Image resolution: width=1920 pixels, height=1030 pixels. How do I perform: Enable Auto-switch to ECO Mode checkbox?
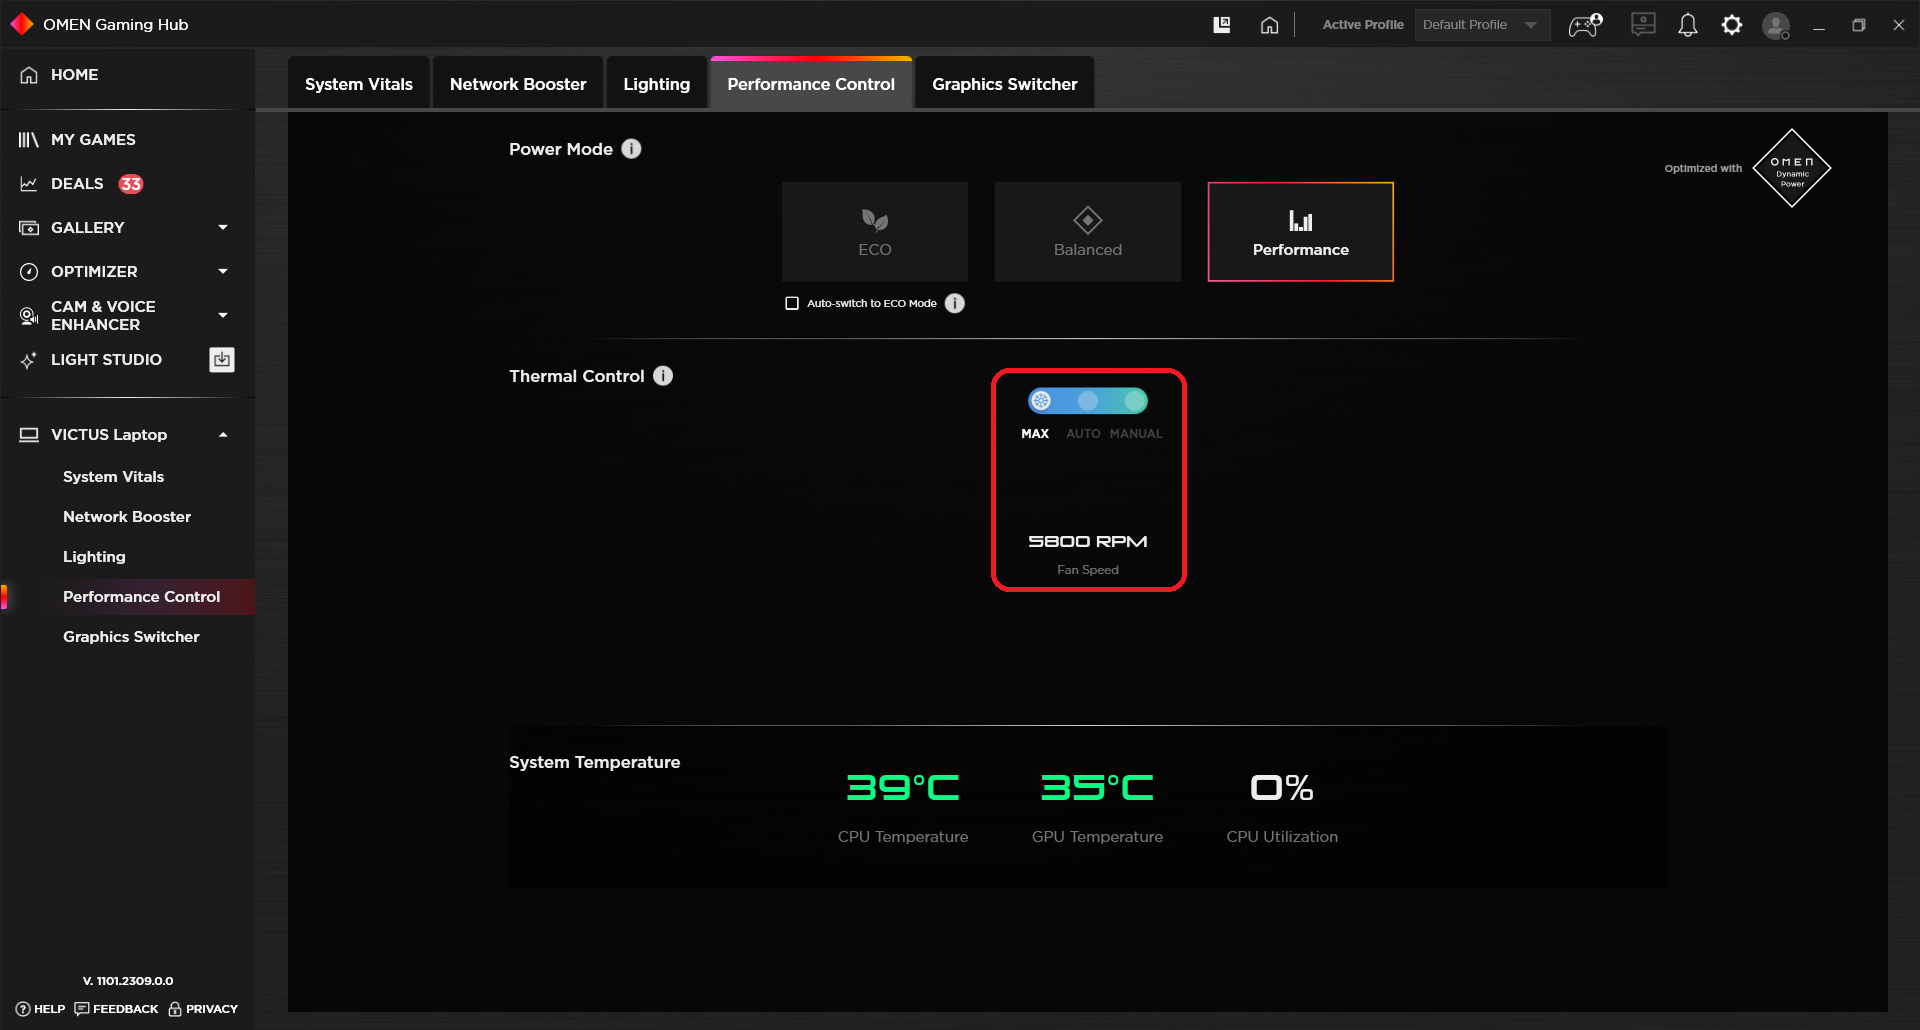click(791, 302)
